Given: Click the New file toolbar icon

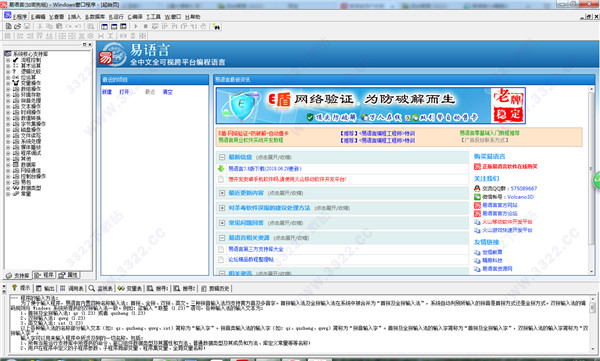Looking at the screenshot, I should click(x=8, y=26).
